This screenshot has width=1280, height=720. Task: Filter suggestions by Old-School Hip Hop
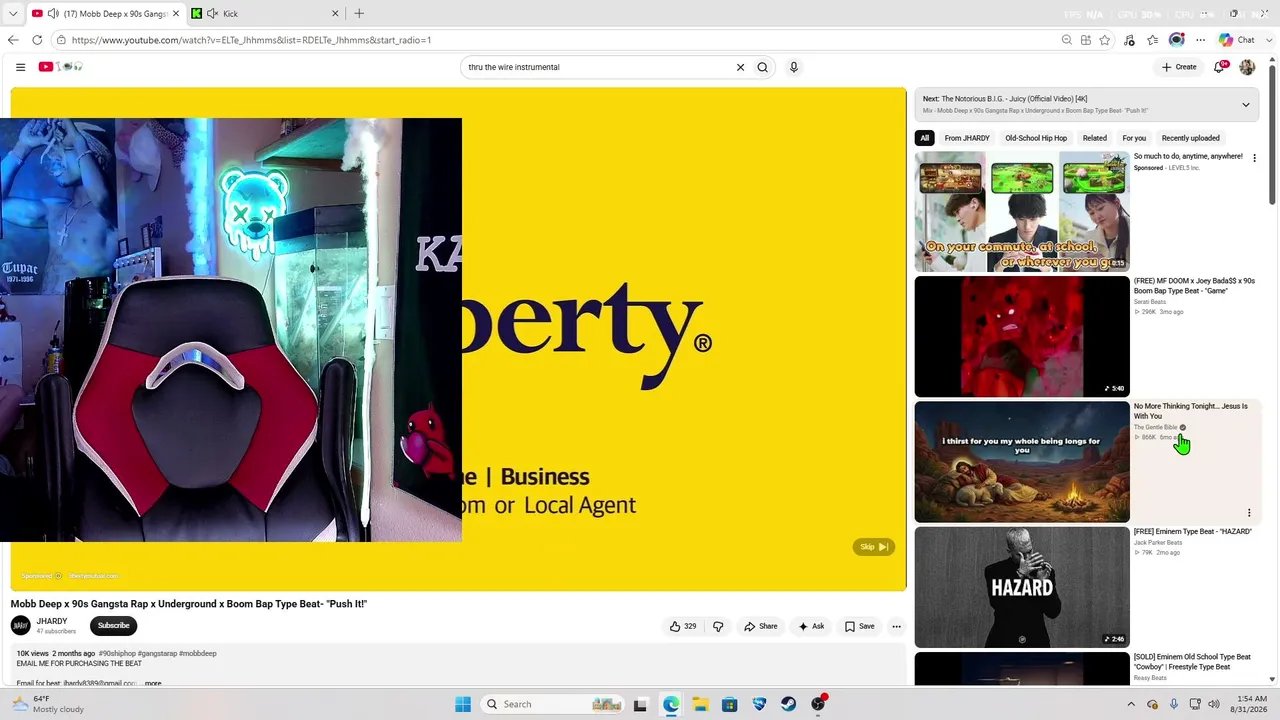click(x=1036, y=138)
